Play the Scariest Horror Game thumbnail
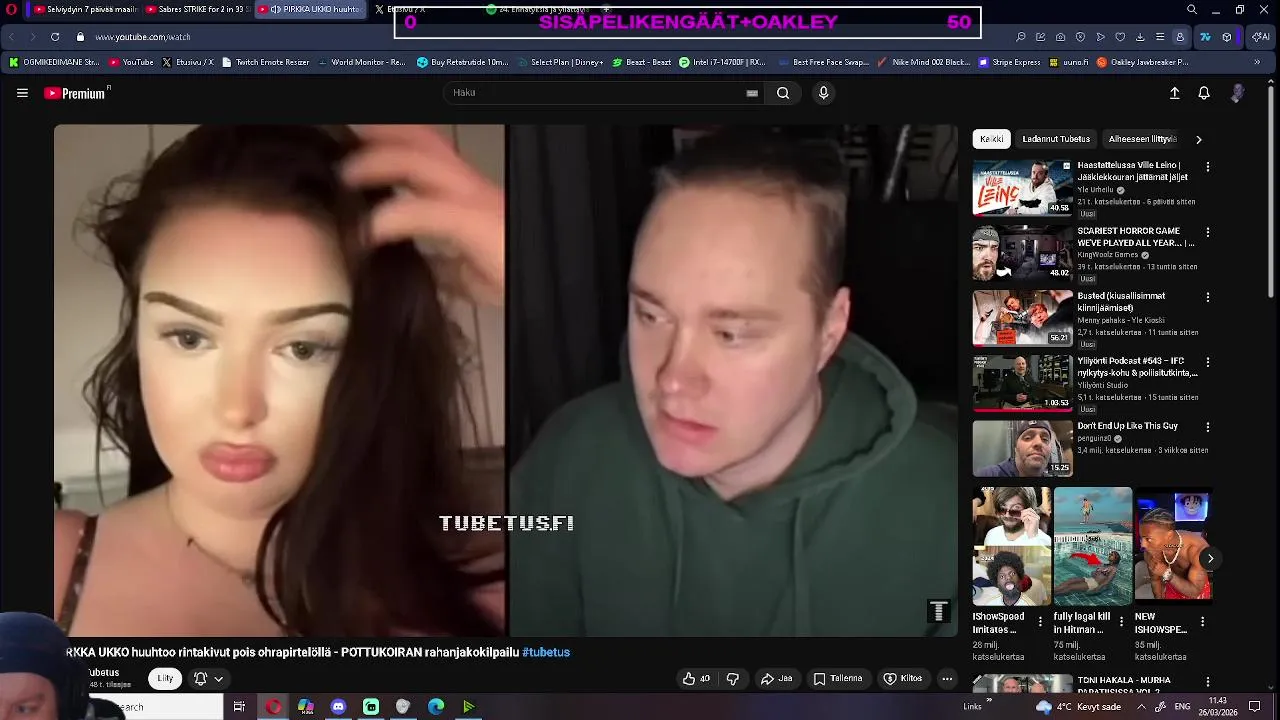Viewport: 1280px width, 720px height. click(1022, 252)
